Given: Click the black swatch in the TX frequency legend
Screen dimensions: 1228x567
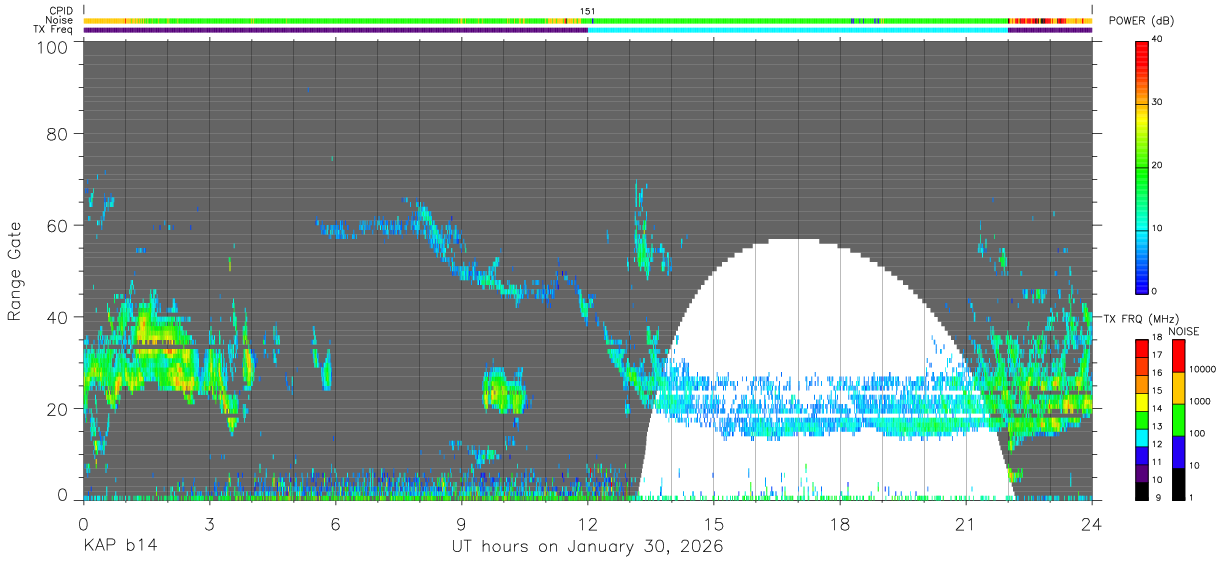Looking at the screenshot, I should click(x=1142, y=490).
